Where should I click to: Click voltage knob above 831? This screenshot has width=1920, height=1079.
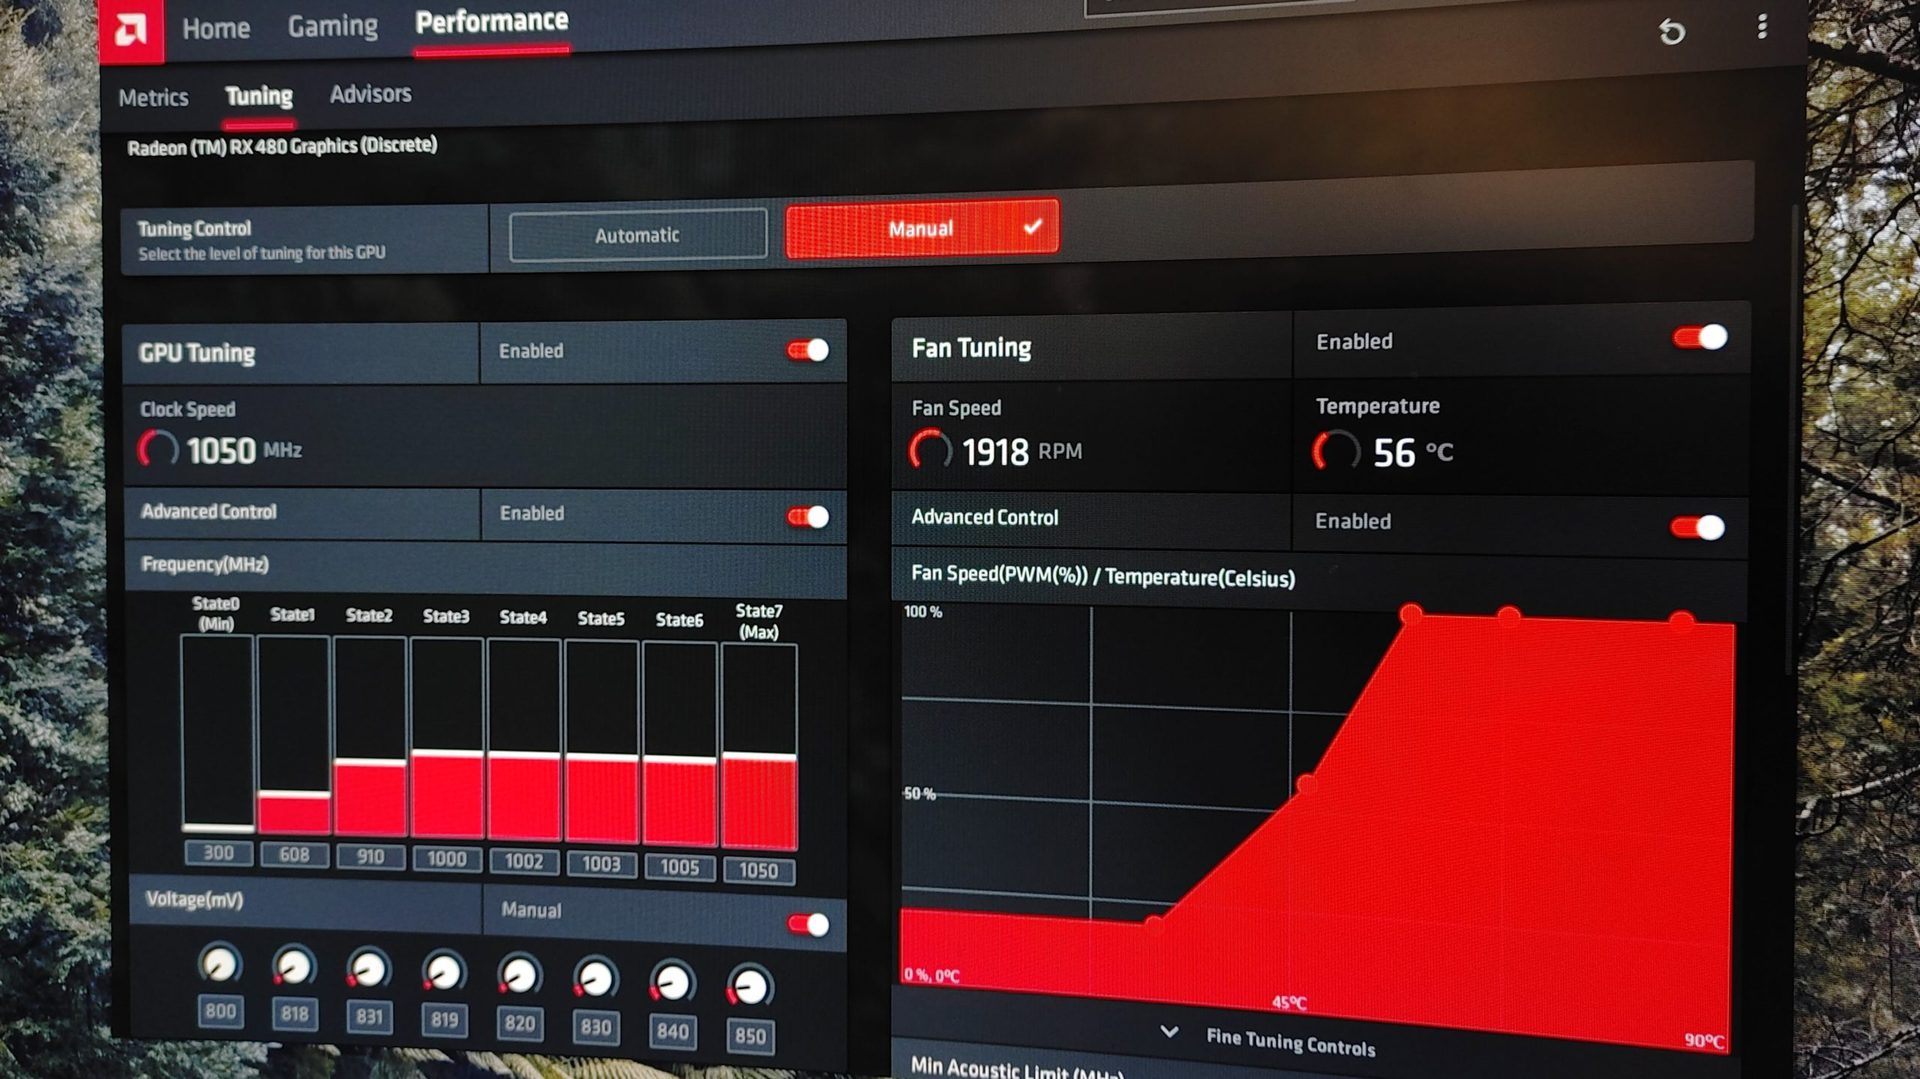coord(369,970)
